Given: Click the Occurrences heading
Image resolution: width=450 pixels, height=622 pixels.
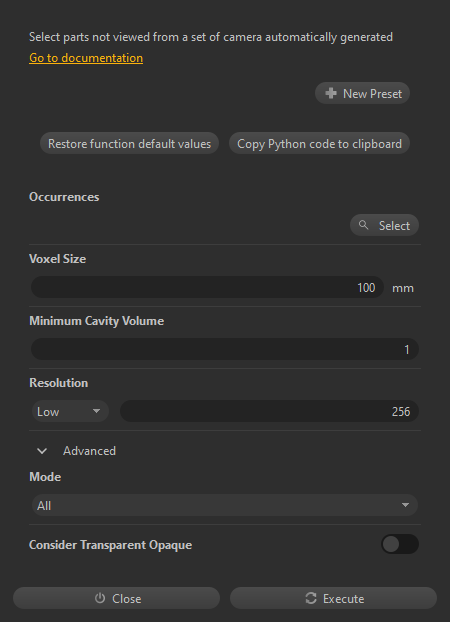Looking at the screenshot, I should pos(64,197).
